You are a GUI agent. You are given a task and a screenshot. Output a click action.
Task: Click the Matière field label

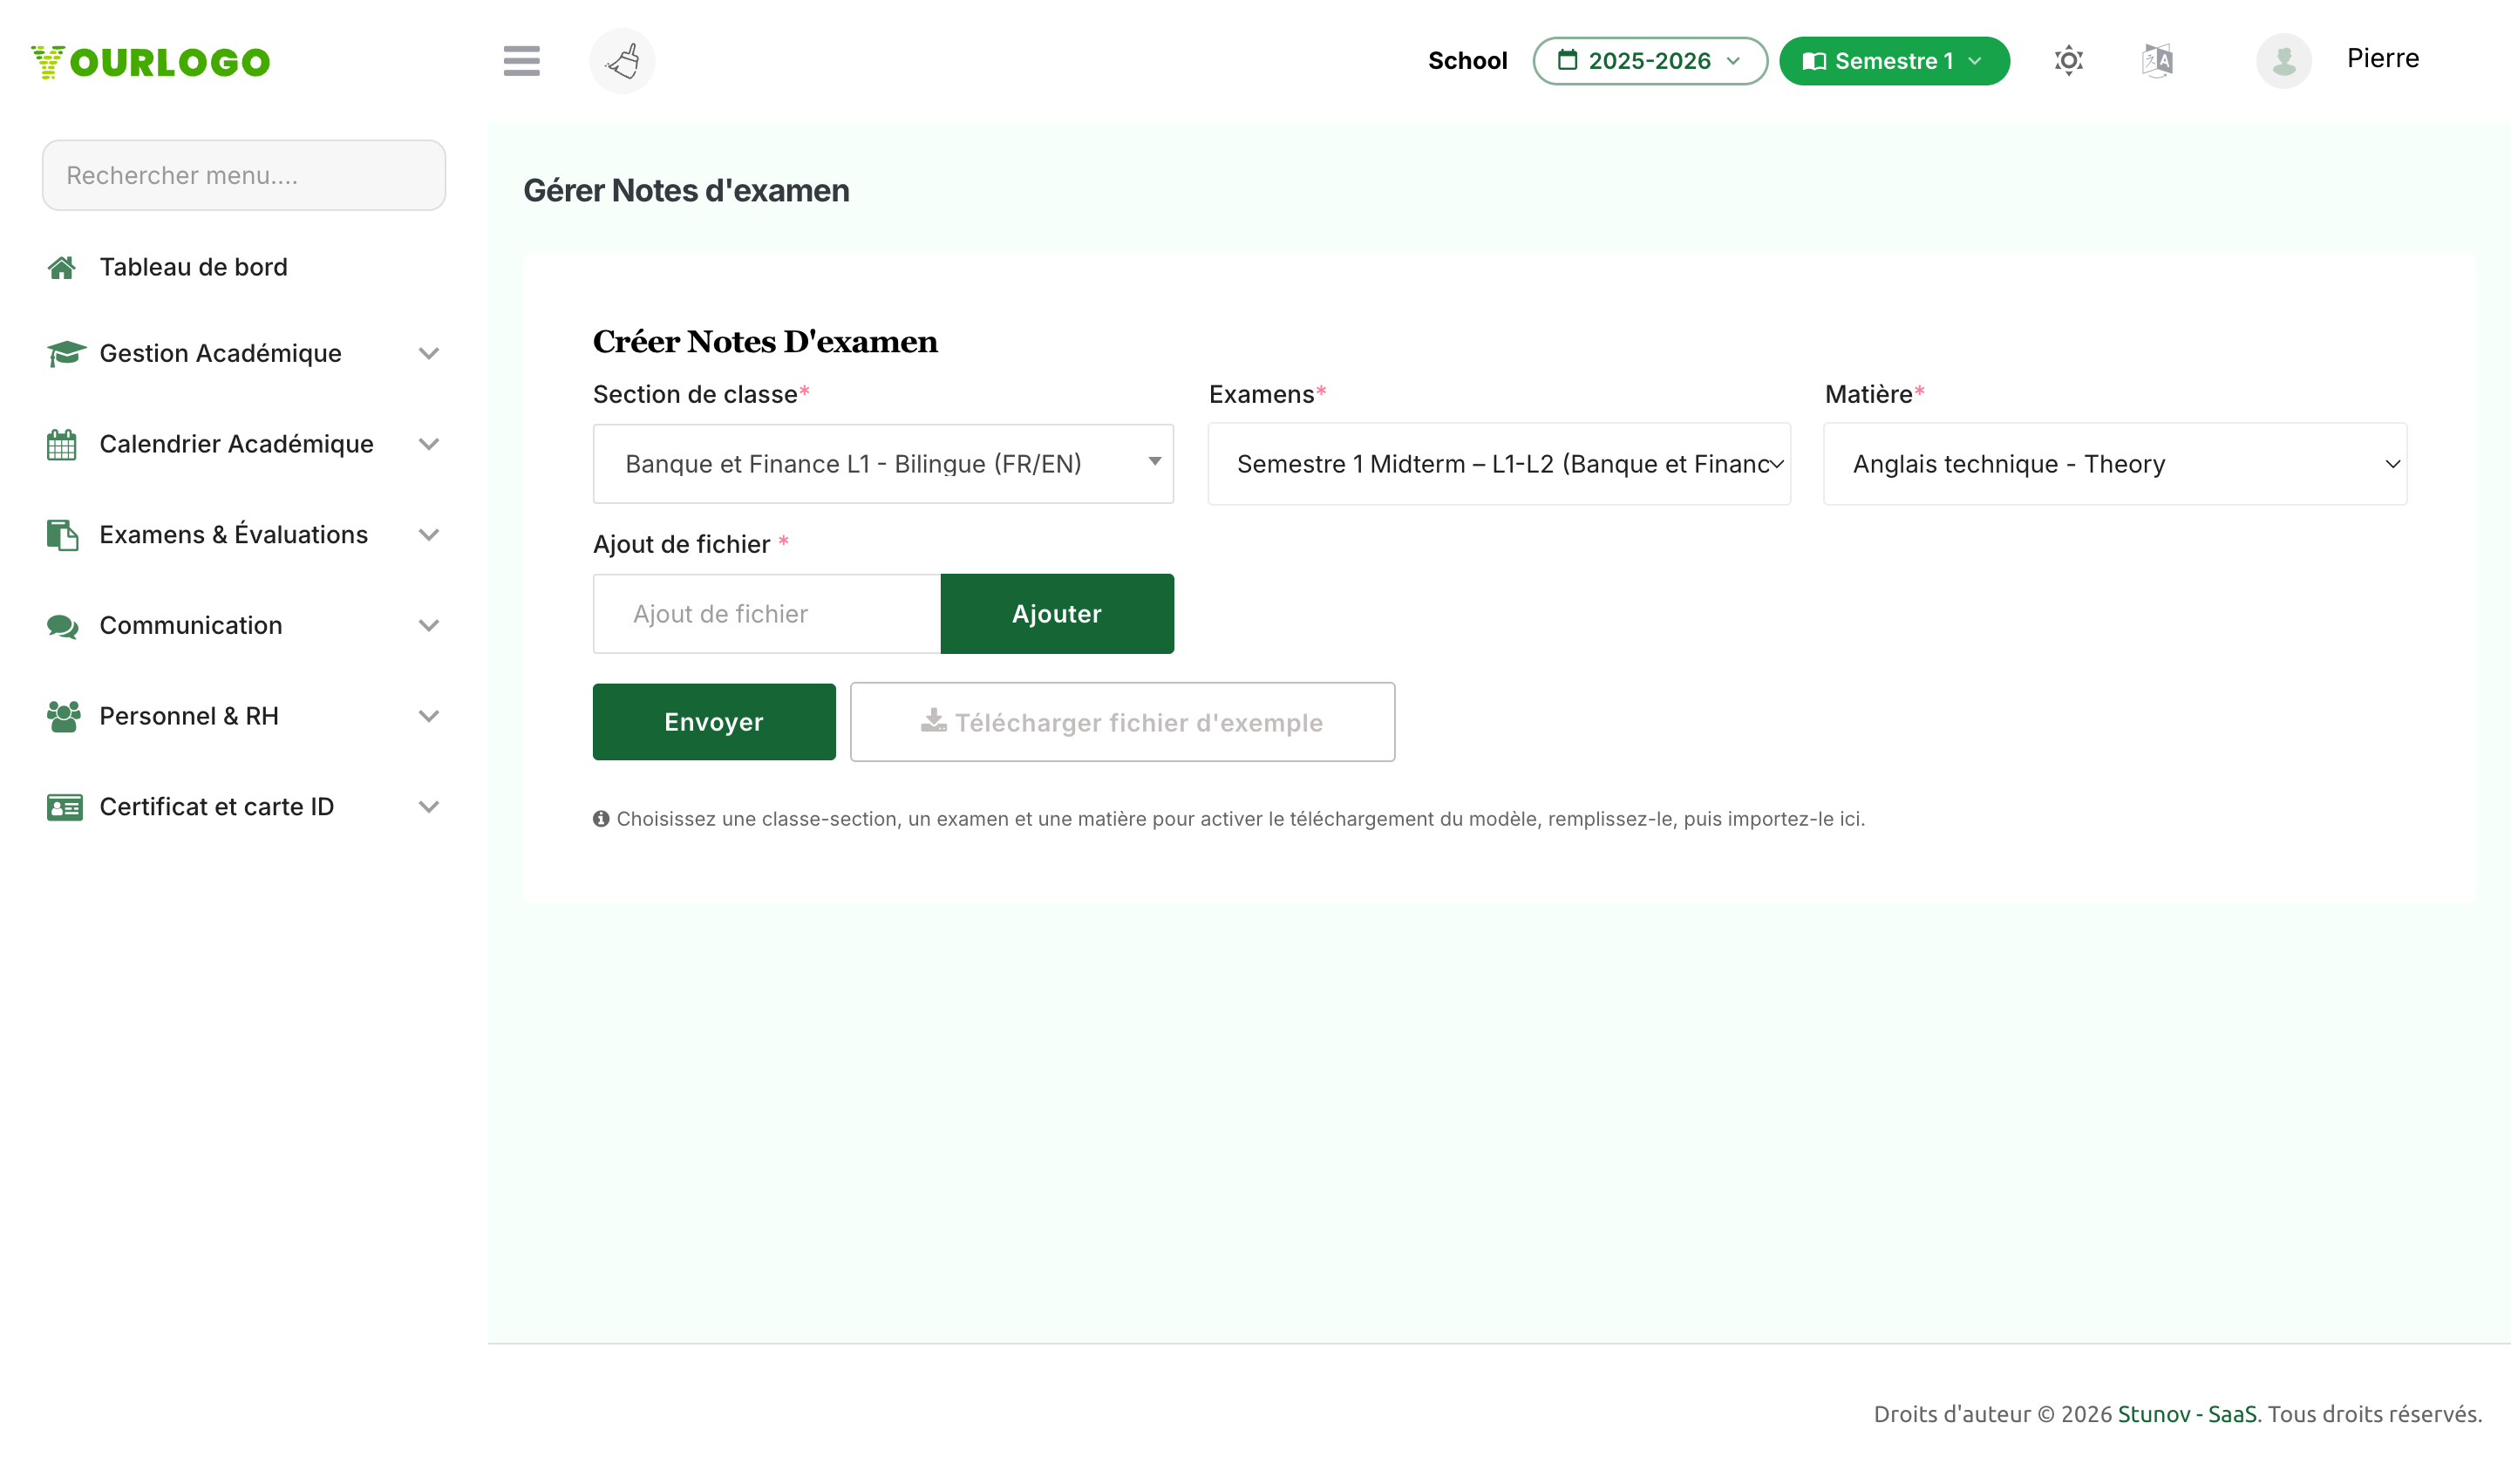click(1868, 395)
